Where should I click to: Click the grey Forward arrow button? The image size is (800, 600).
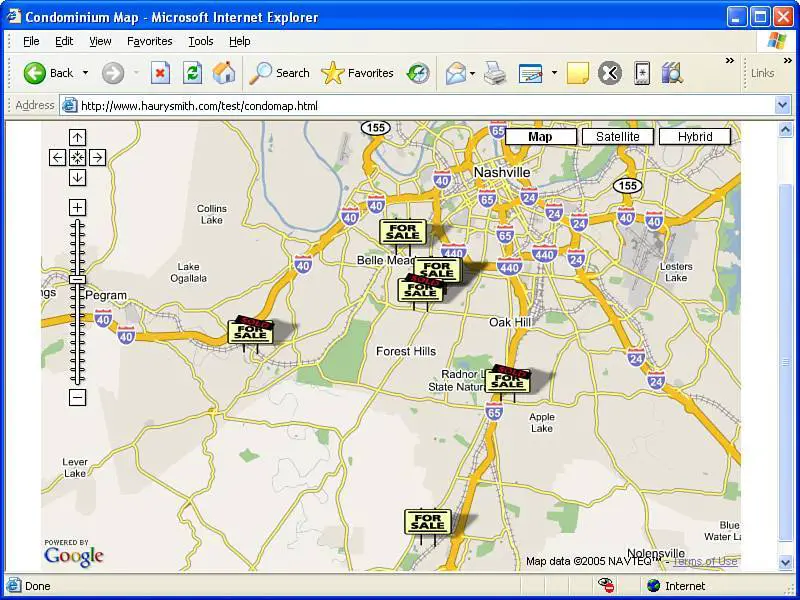point(113,73)
